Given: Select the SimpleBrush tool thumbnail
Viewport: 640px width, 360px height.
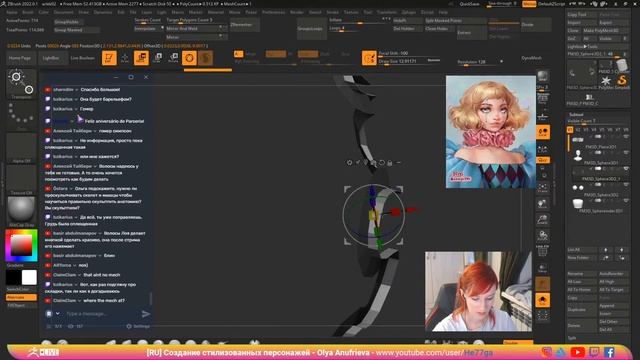Looking at the screenshot, I should (x=622, y=80).
